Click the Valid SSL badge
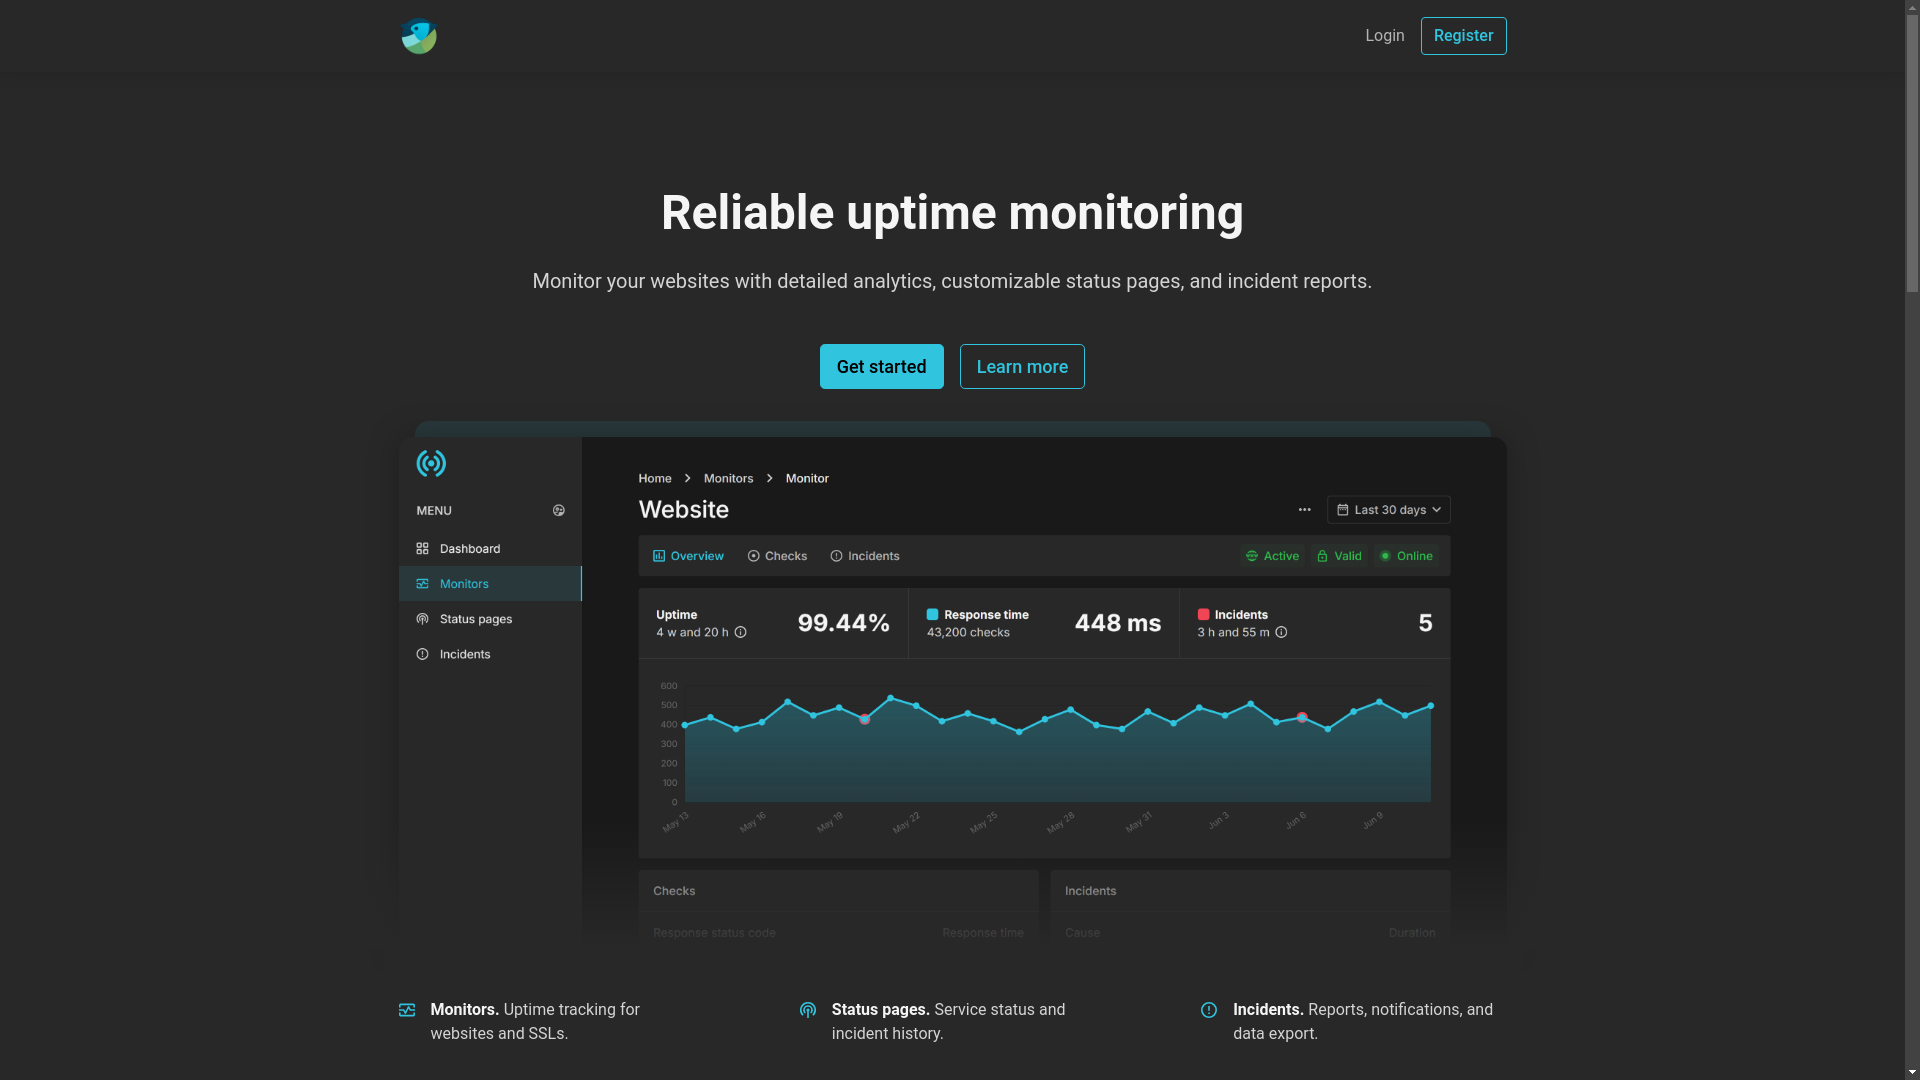 point(1339,555)
